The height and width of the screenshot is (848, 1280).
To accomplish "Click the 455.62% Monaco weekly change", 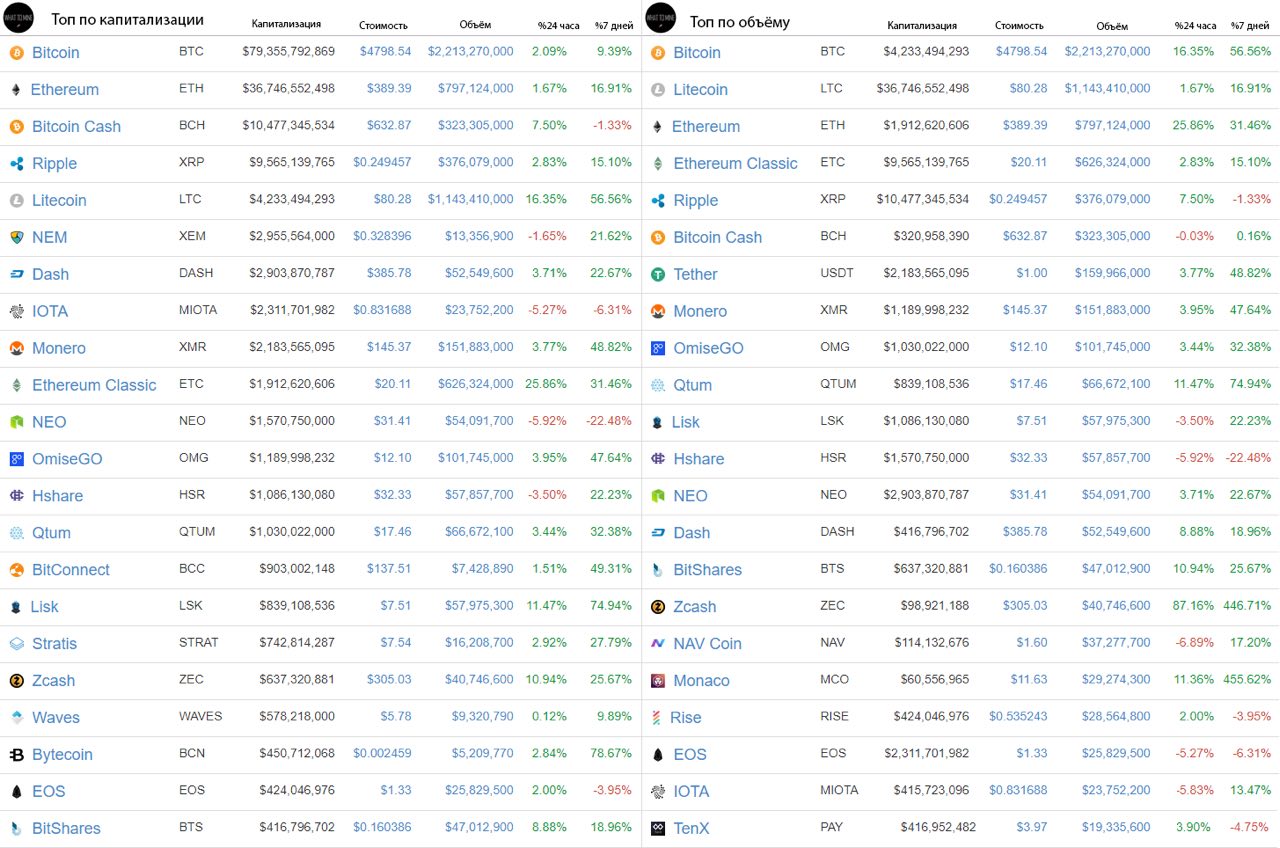I will point(1247,680).
